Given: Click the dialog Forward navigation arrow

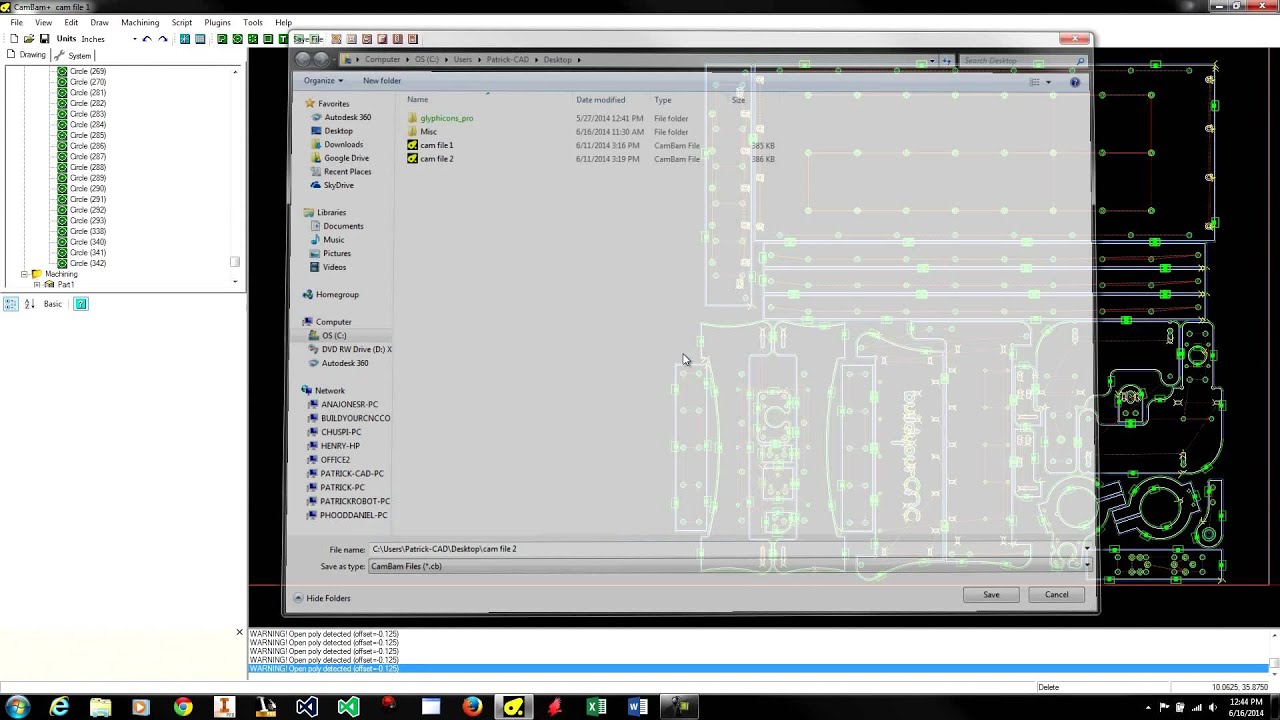Looking at the screenshot, I should pos(321,59).
